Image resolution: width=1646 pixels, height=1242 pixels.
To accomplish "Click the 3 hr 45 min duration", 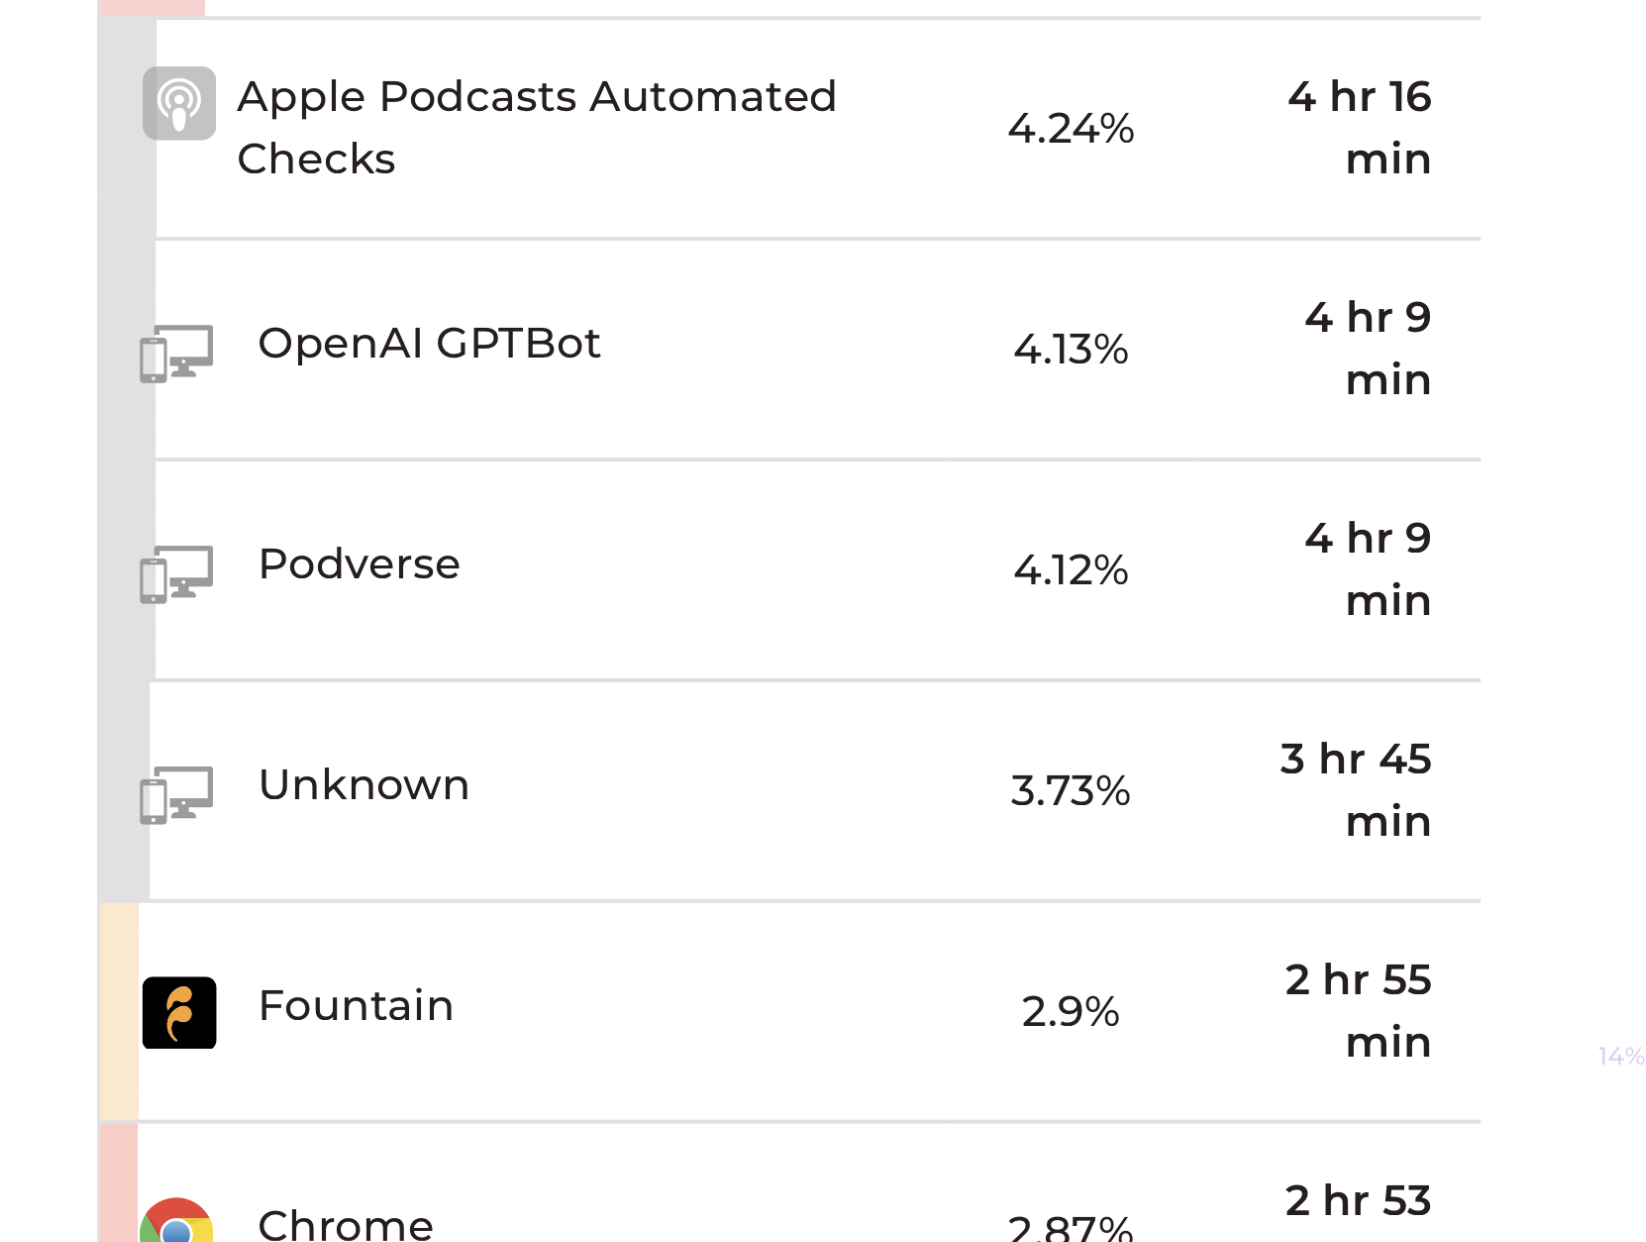I will [x=1356, y=790].
